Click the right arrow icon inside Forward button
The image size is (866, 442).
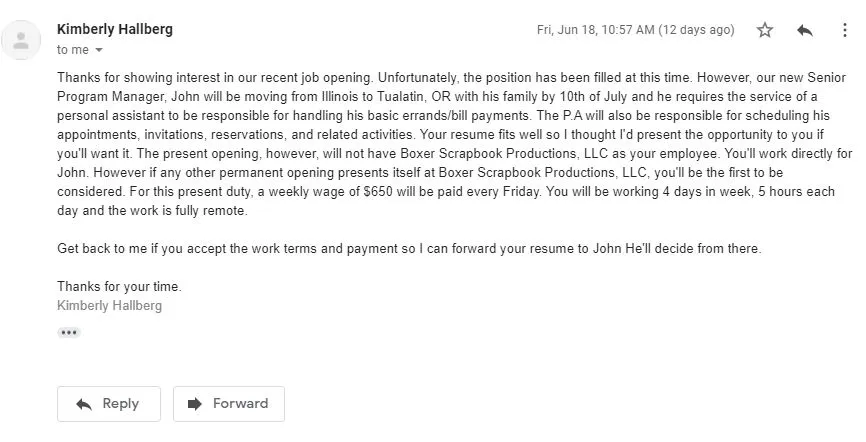click(195, 404)
